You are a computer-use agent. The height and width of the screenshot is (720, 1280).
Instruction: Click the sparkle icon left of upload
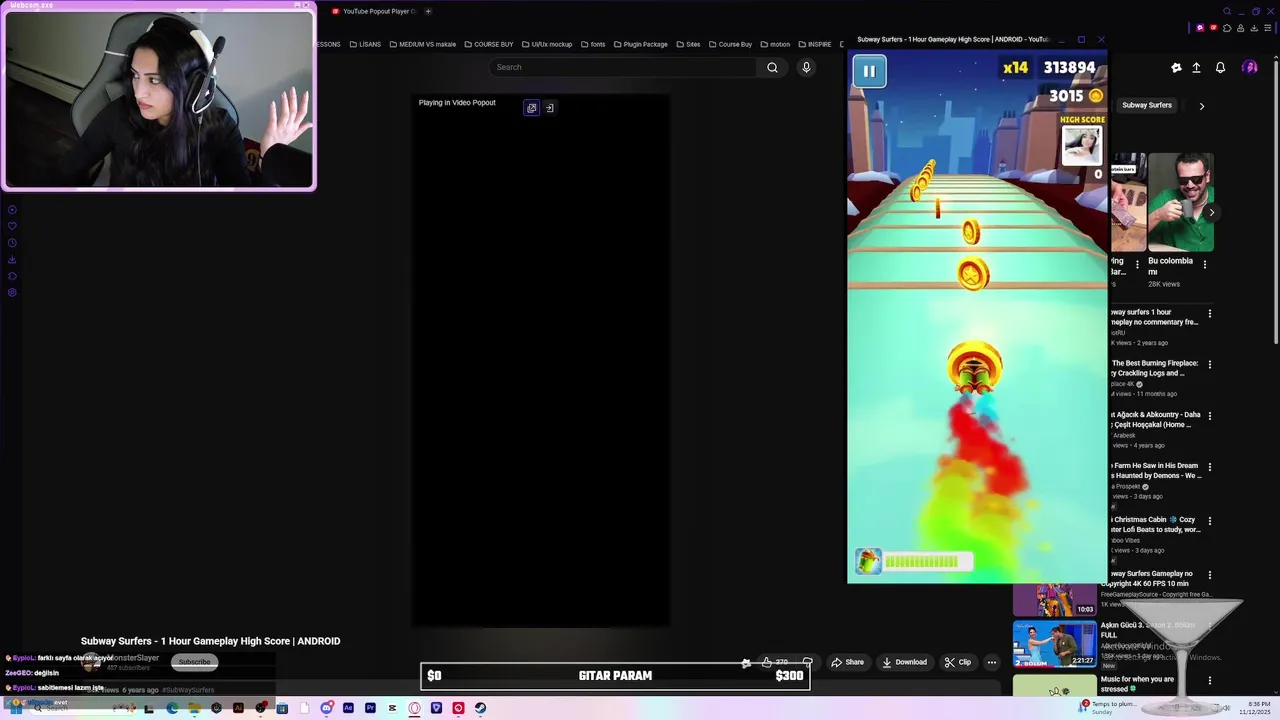[x=1176, y=67]
